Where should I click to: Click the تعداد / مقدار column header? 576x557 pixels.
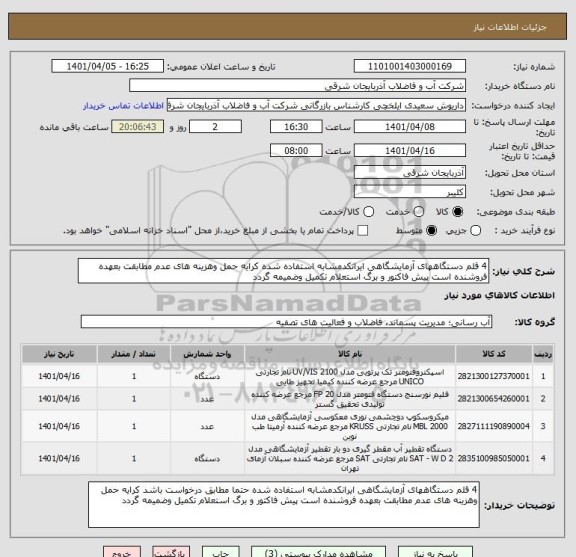pyautogui.click(x=134, y=354)
